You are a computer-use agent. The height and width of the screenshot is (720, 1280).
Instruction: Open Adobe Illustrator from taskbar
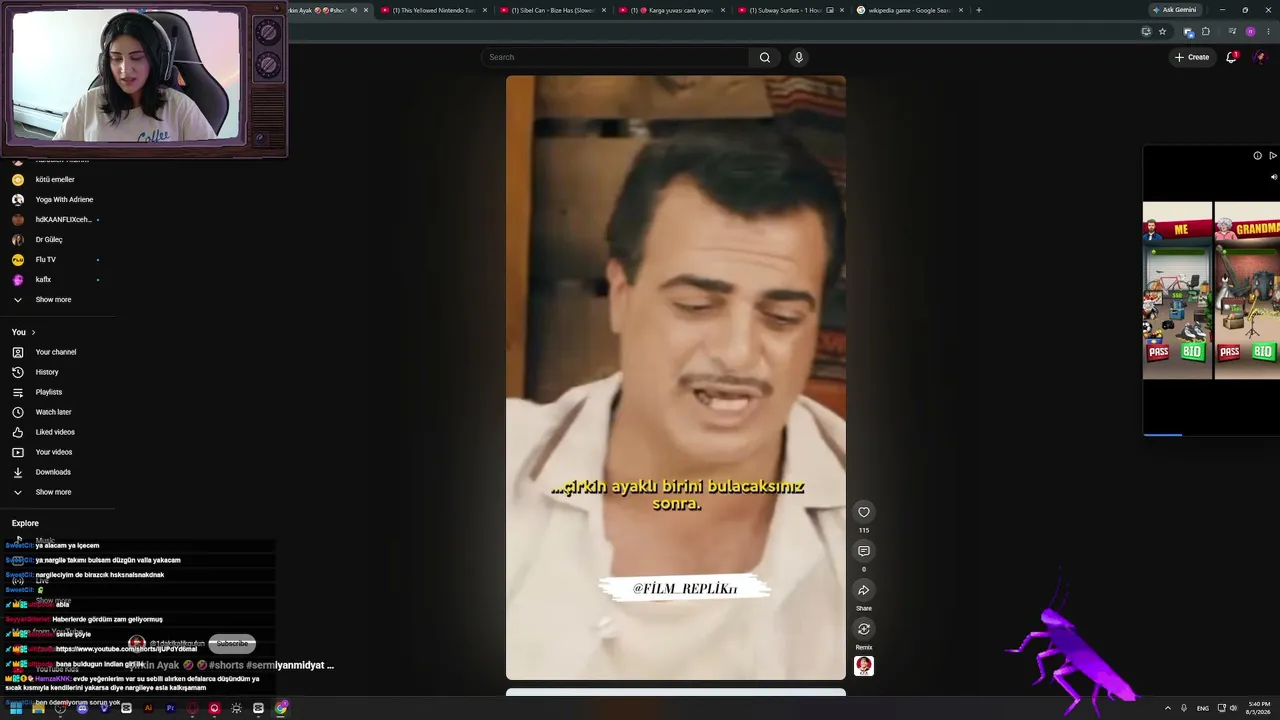pos(148,708)
